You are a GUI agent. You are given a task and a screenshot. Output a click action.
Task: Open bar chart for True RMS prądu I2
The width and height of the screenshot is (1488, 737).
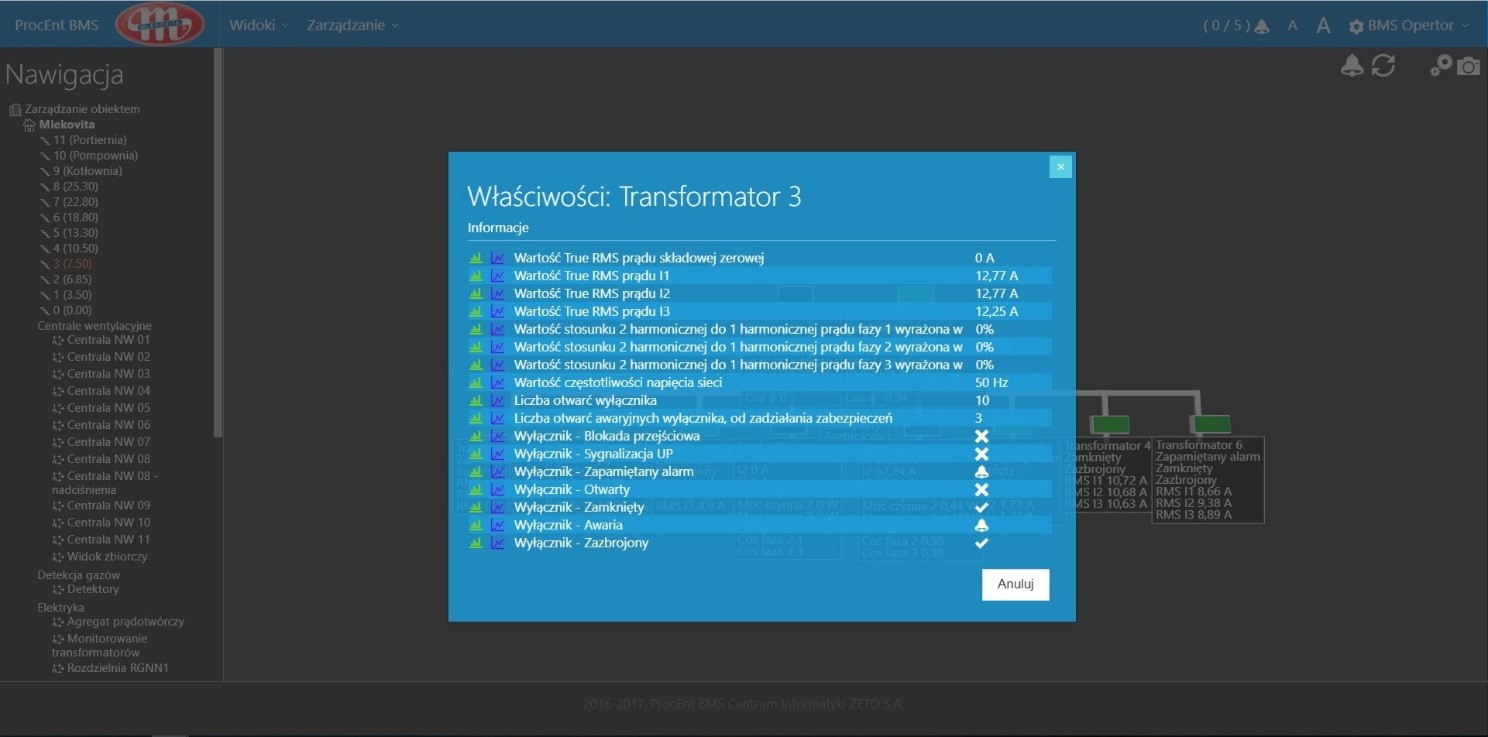pyautogui.click(x=476, y=294)
